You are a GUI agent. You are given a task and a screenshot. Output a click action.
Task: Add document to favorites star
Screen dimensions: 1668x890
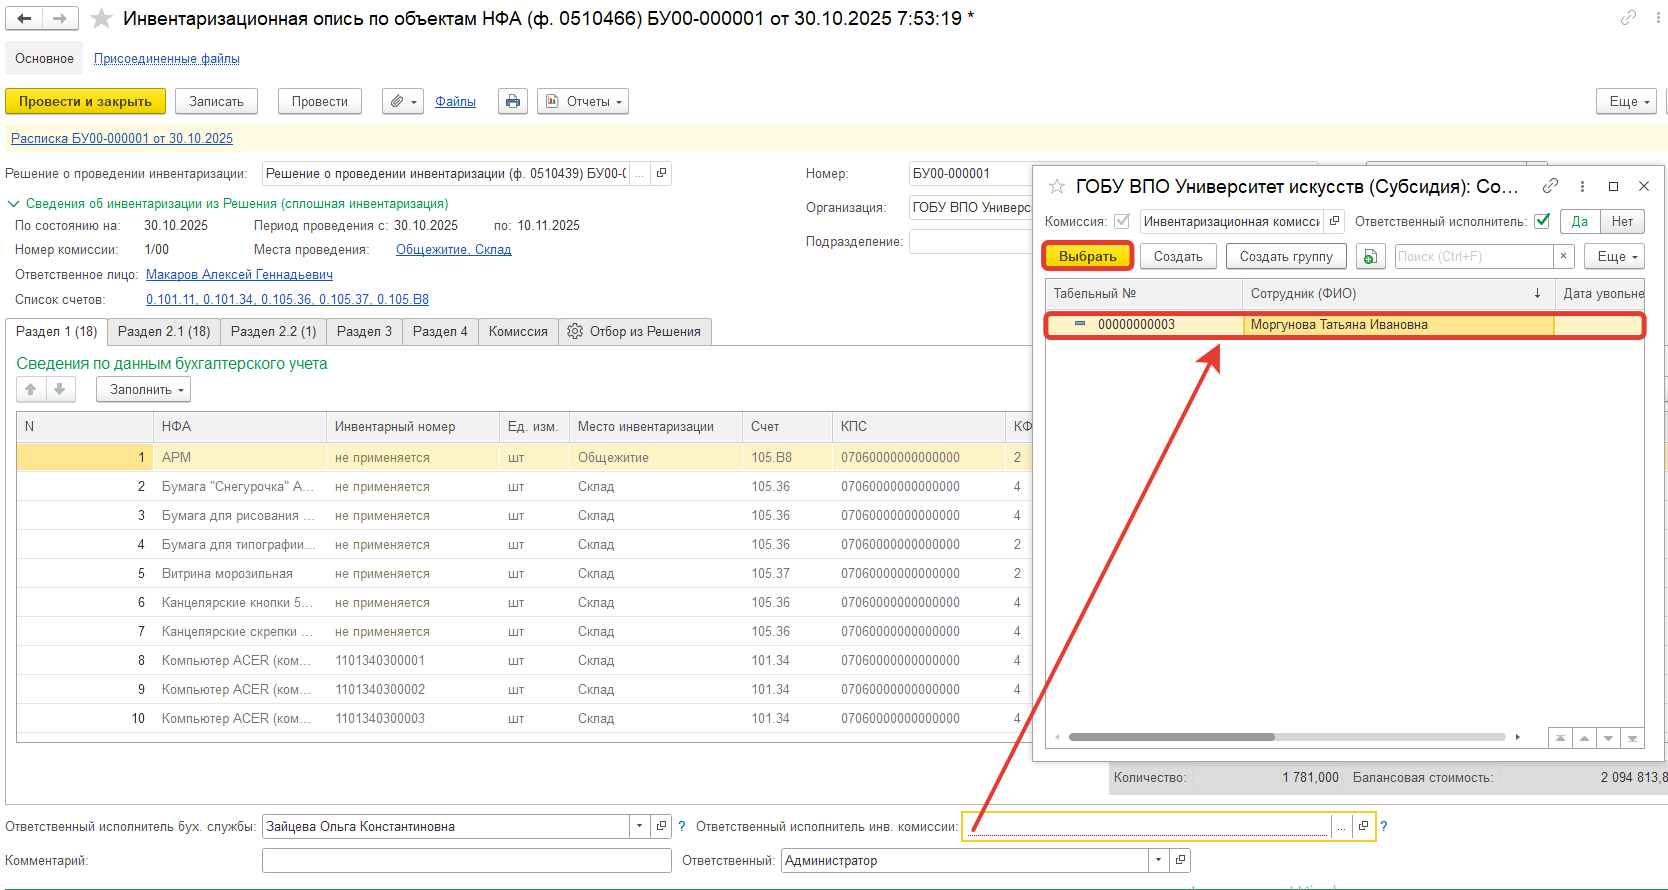(101, 19)
